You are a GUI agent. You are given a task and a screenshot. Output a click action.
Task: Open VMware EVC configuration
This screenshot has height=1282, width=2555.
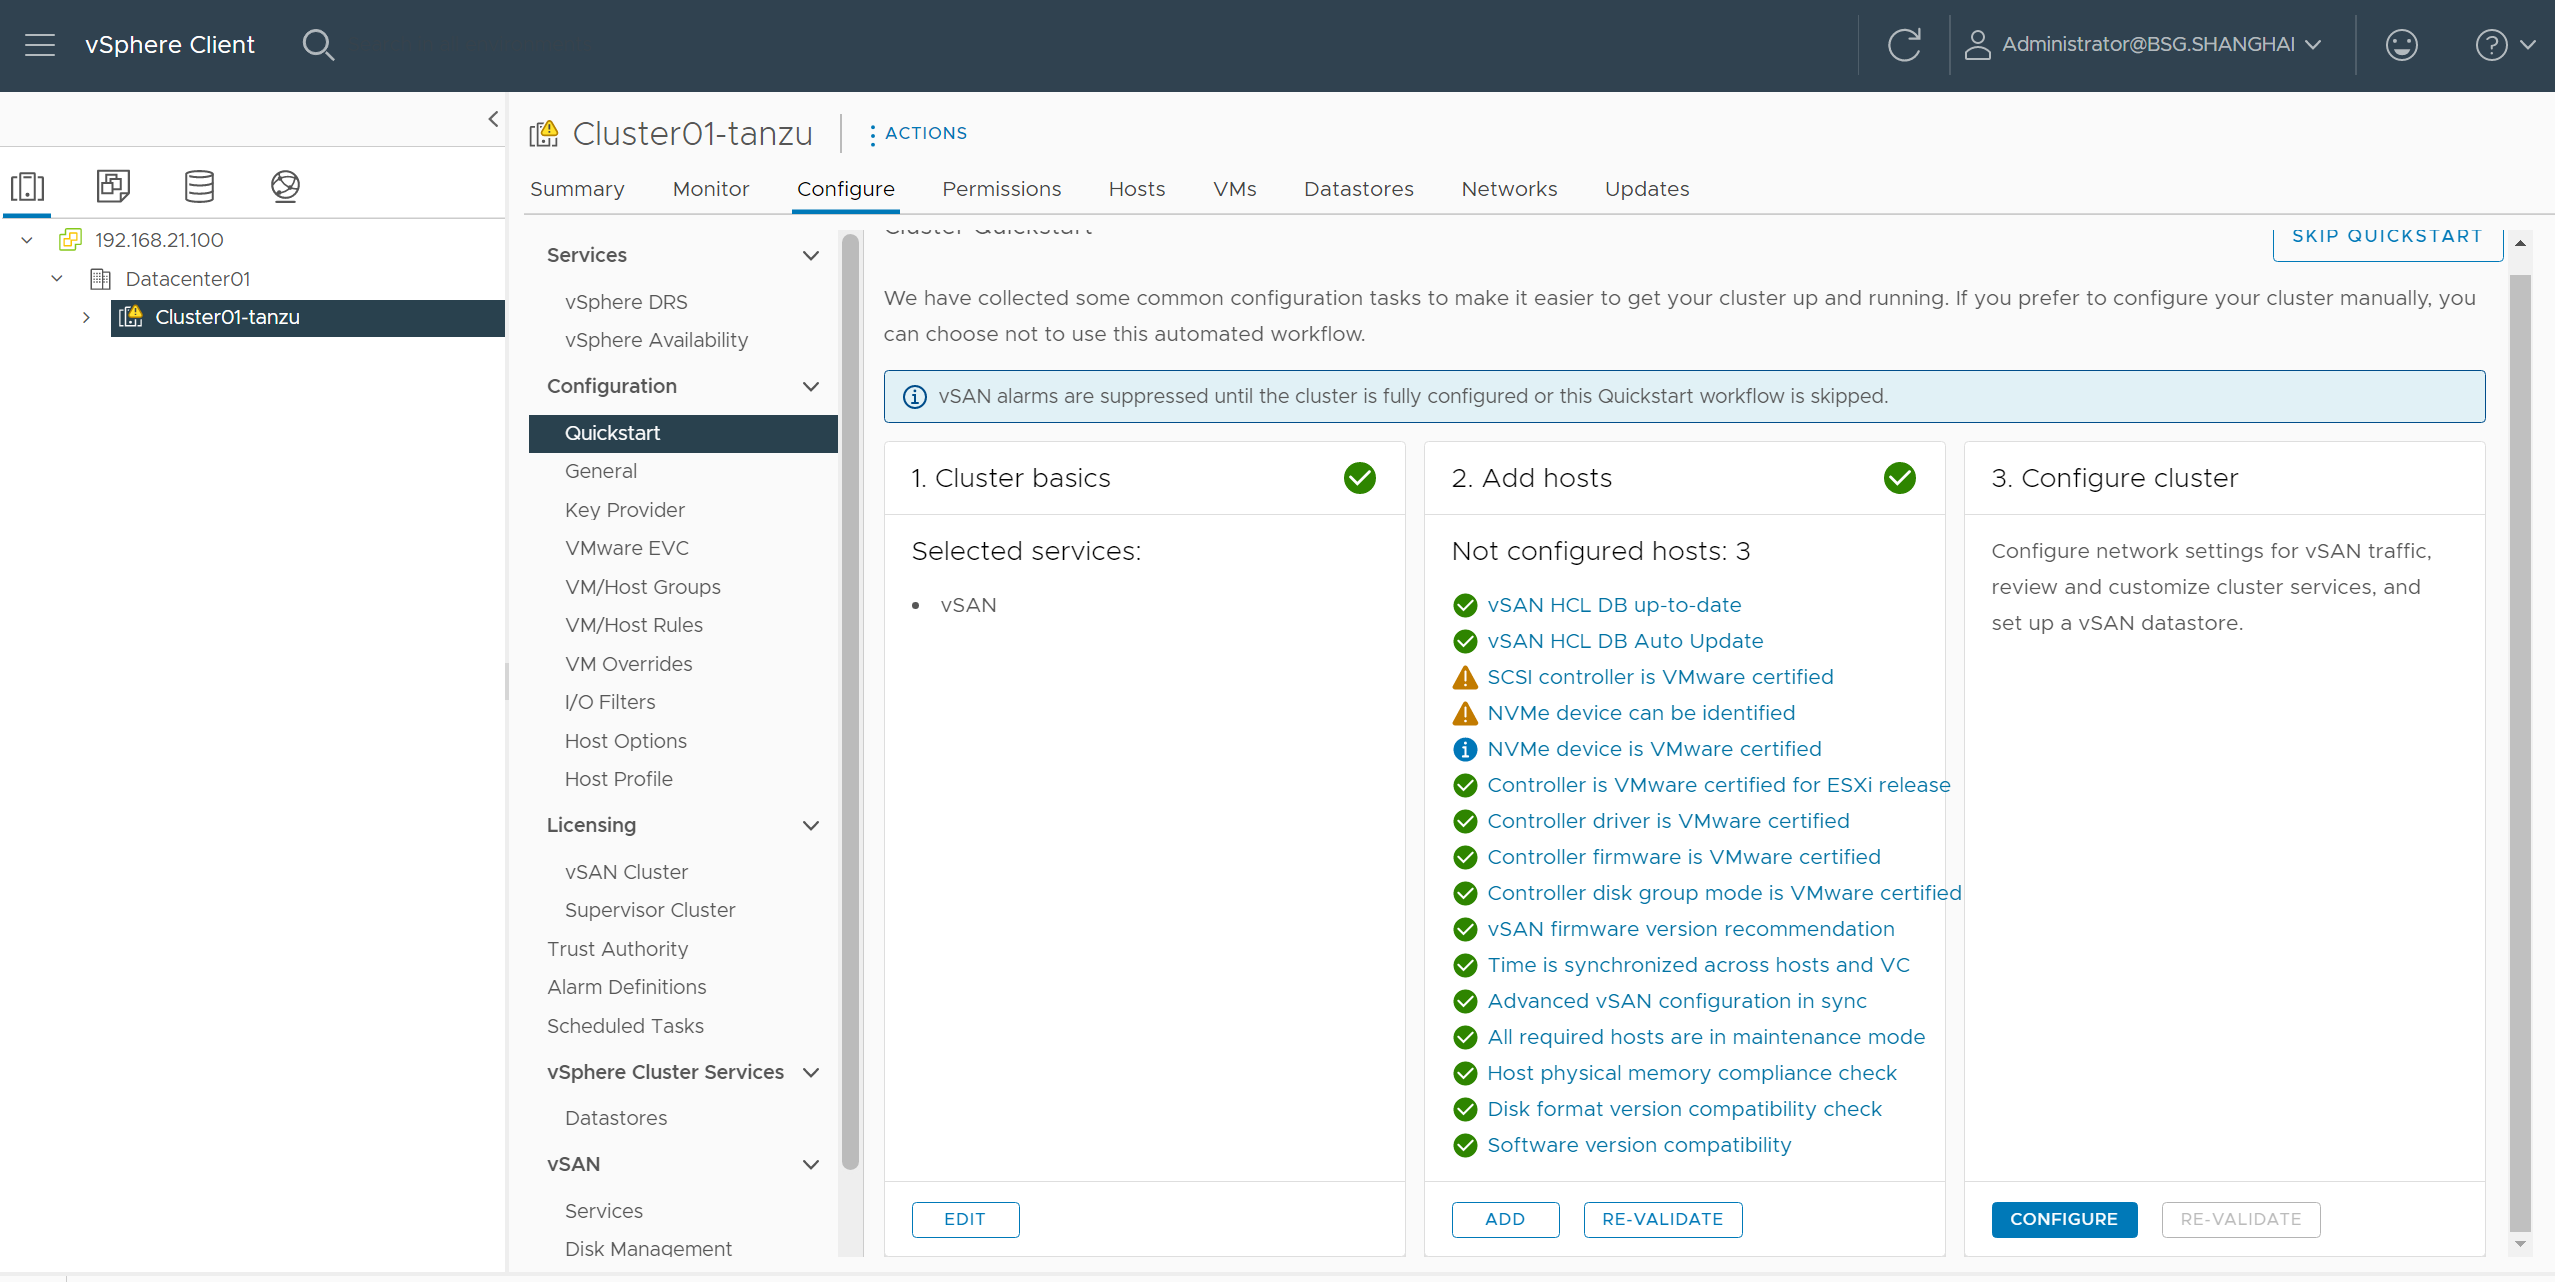[626, 548]
